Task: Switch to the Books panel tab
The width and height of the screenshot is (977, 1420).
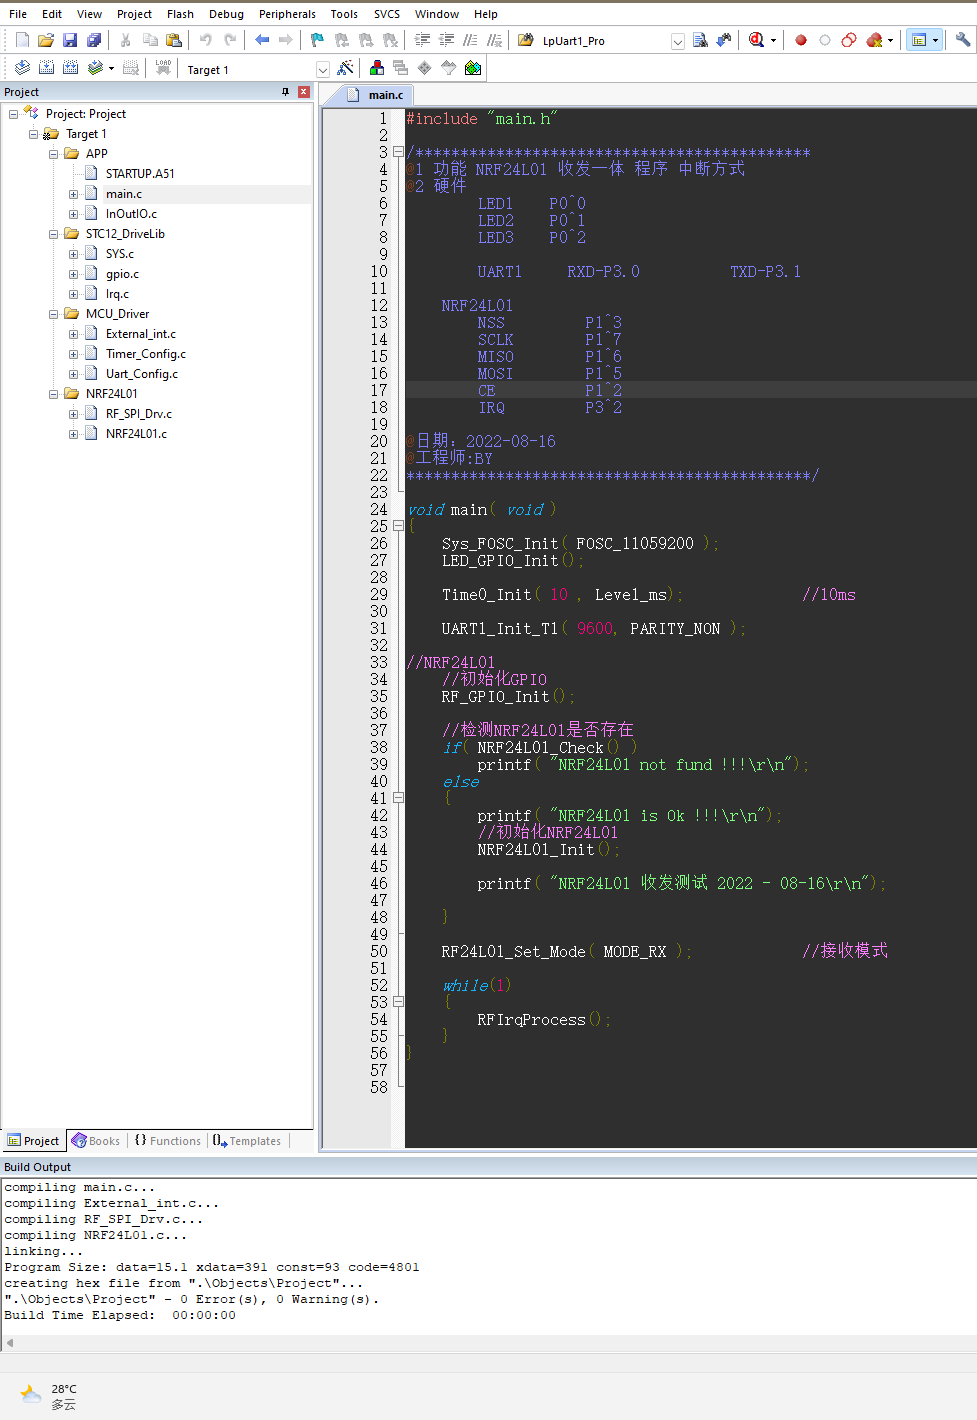Action: (x=96, y=1141)
